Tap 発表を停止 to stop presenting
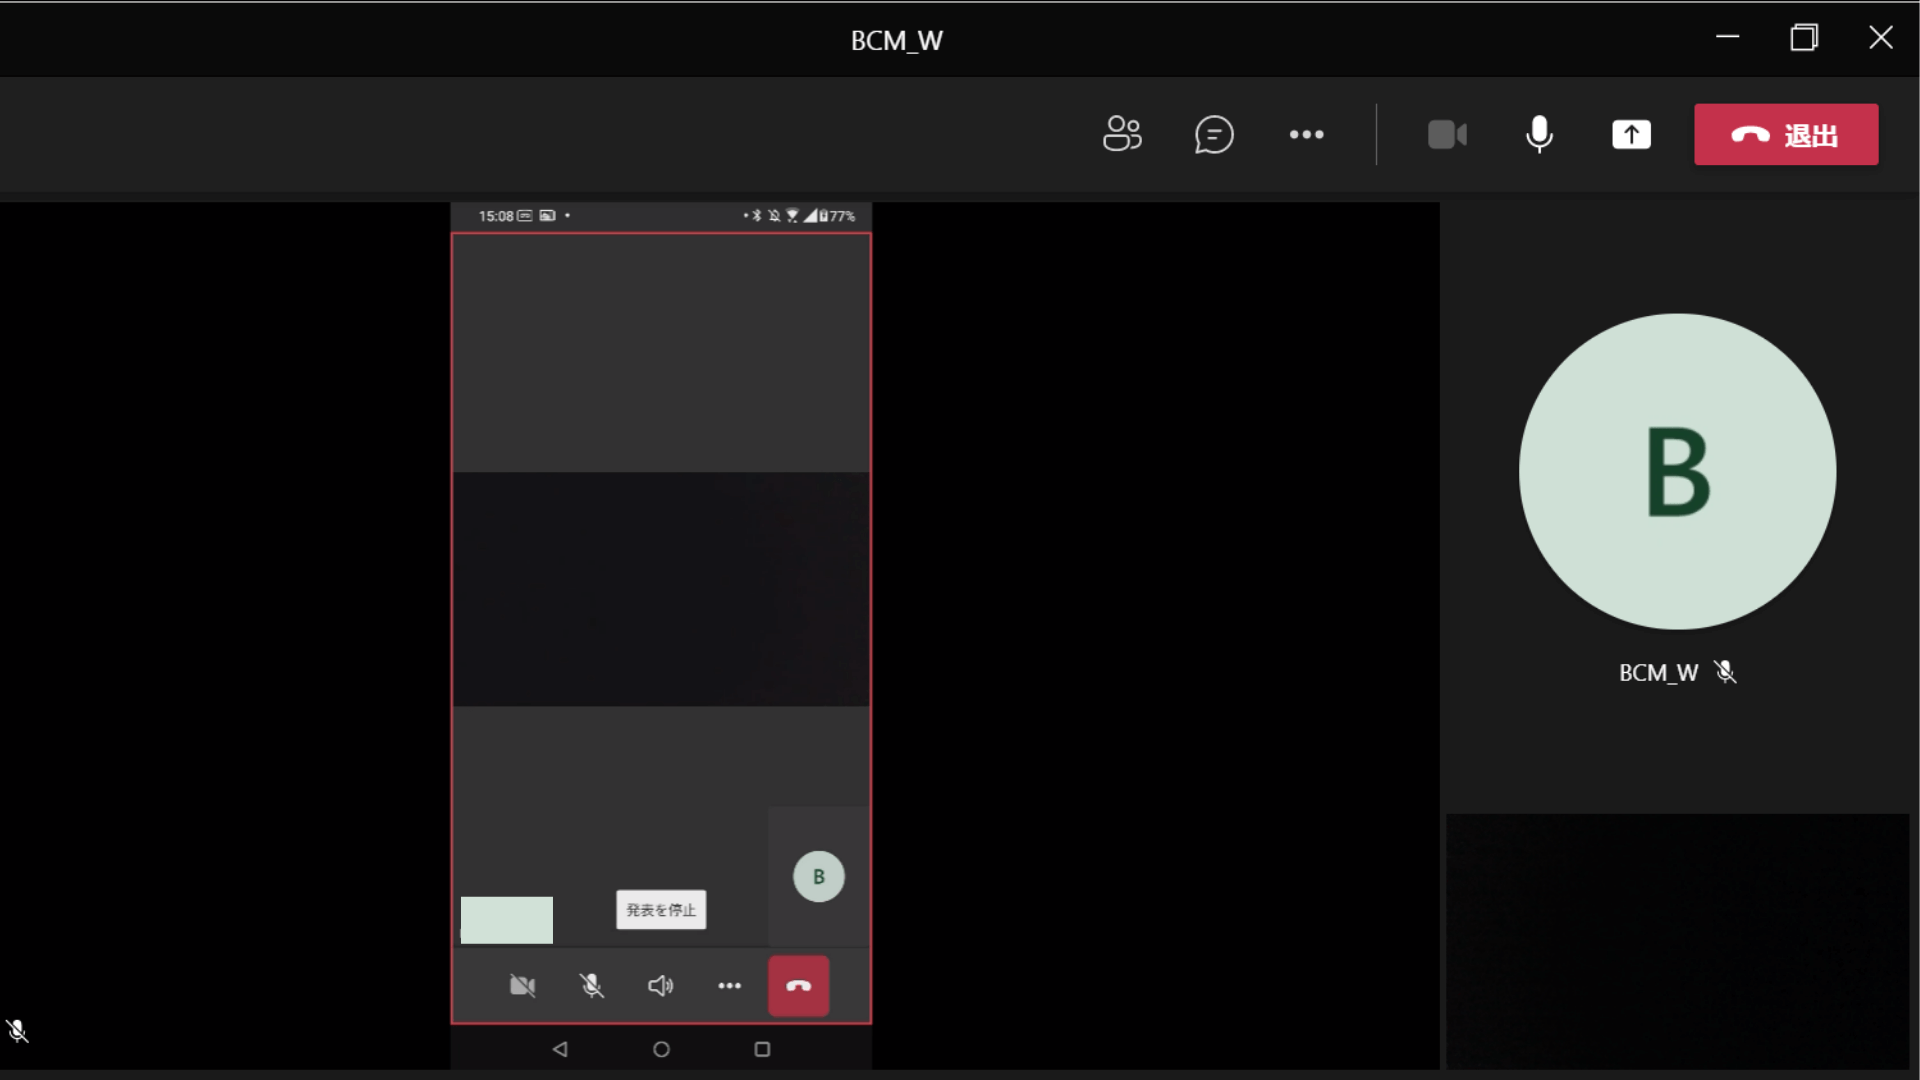1920x1080 pixels. pyautogui.click(x=660, y=910)
